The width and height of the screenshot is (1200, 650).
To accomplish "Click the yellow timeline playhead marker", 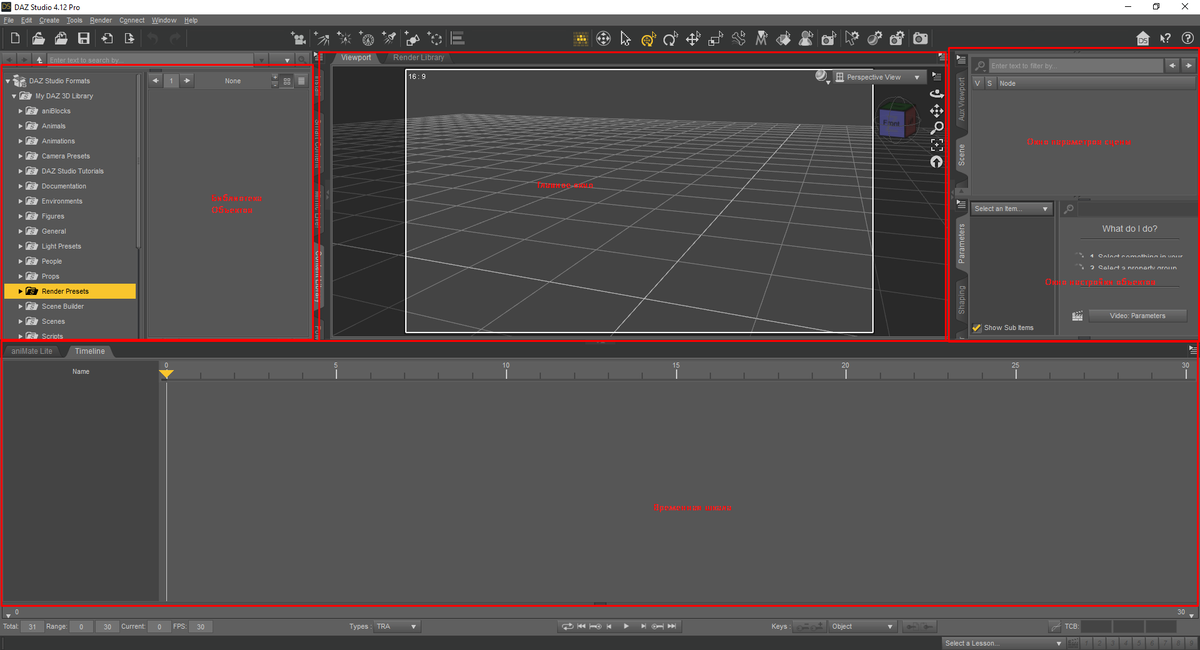I will pyautogui.click(x=167, y=373).
